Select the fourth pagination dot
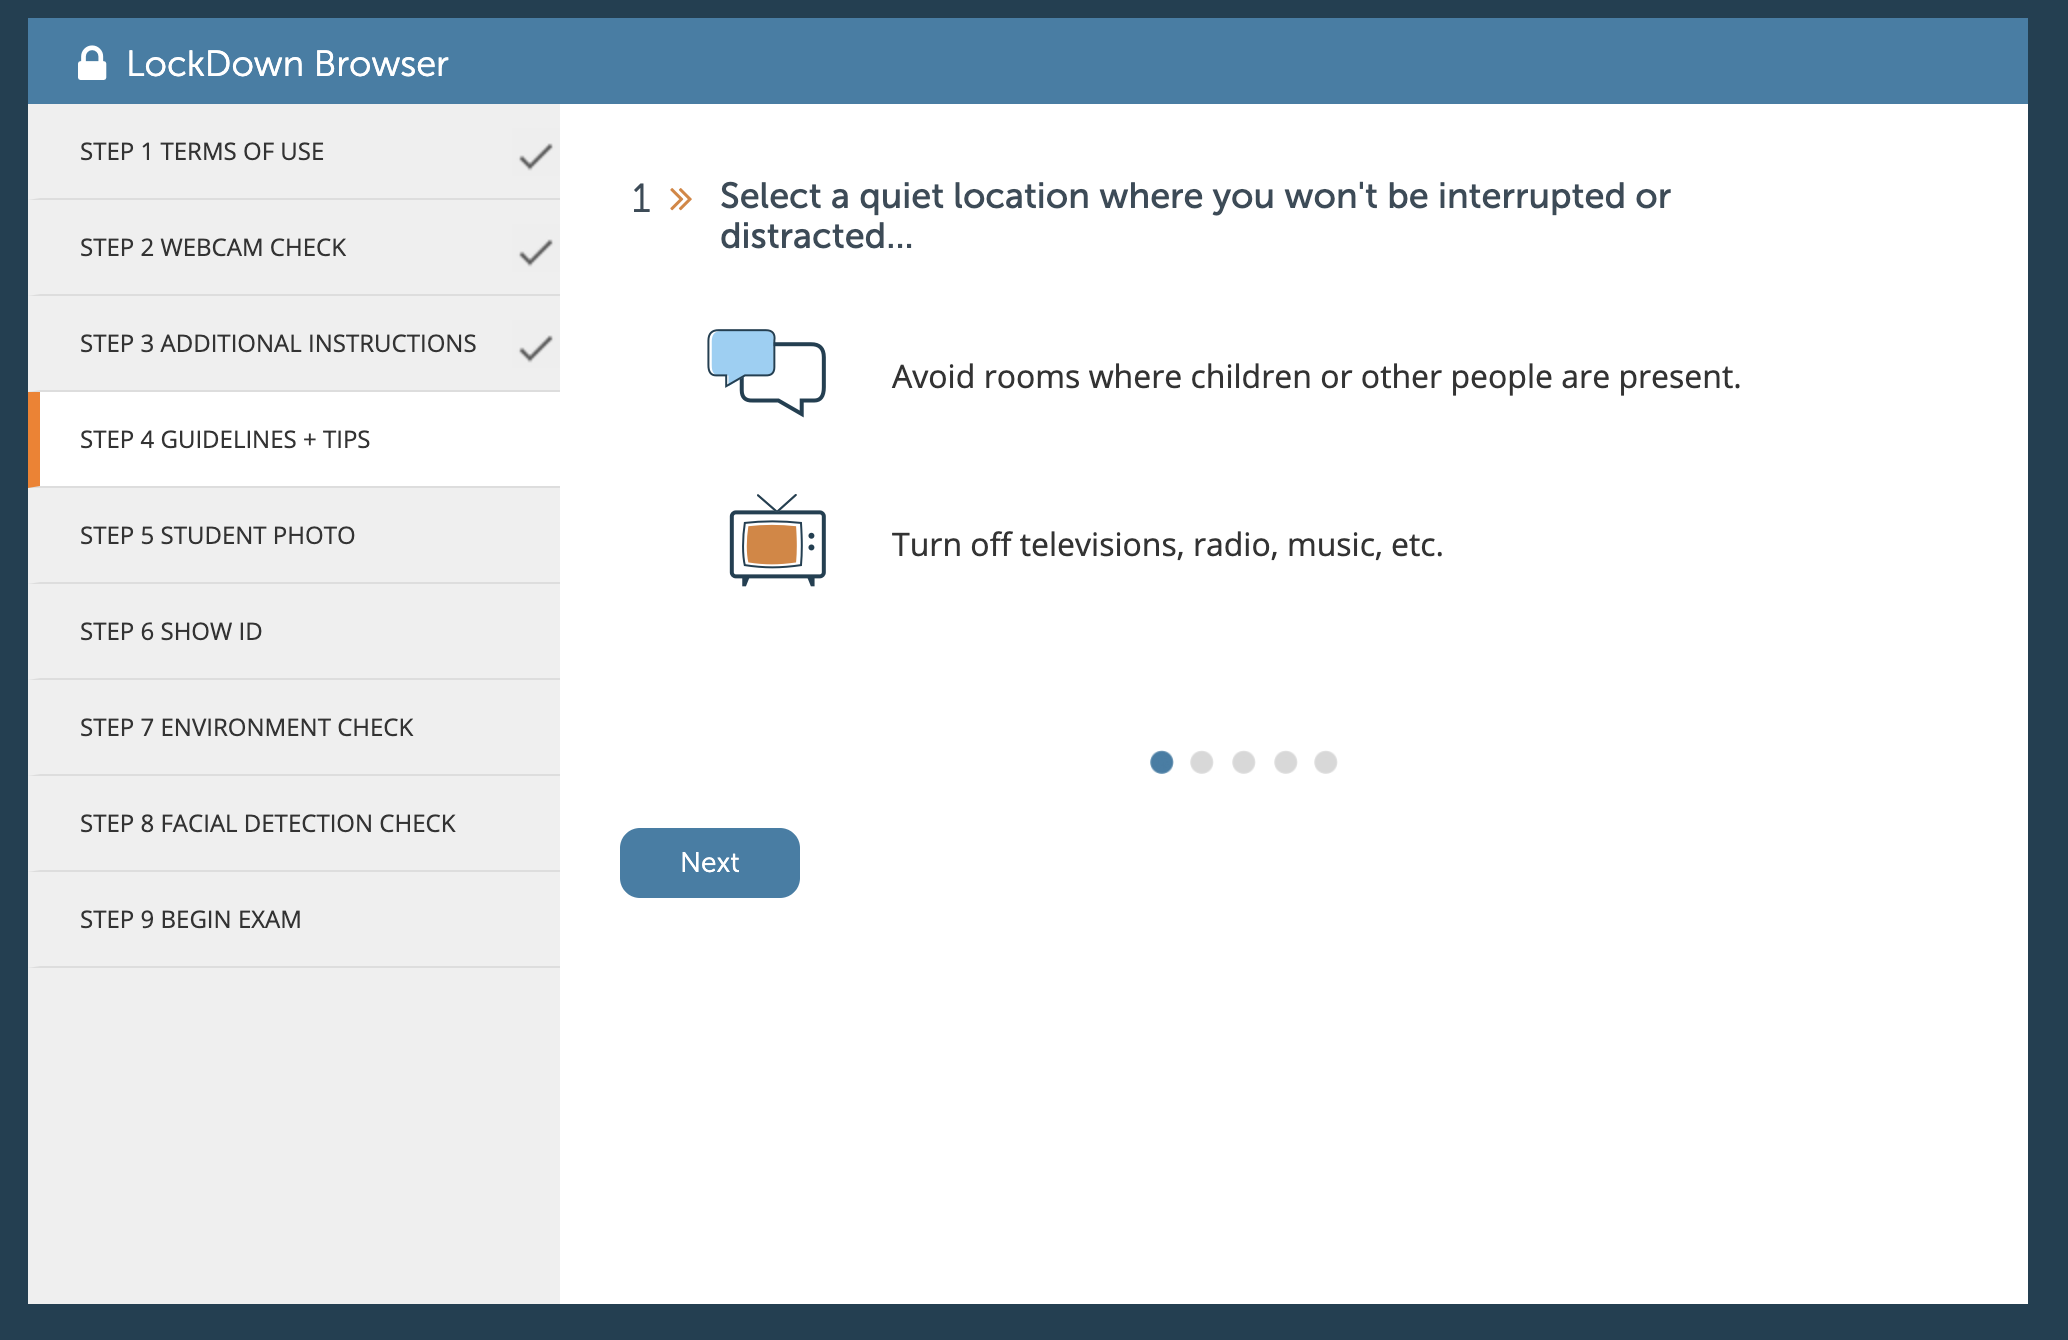 (1283, 761)
